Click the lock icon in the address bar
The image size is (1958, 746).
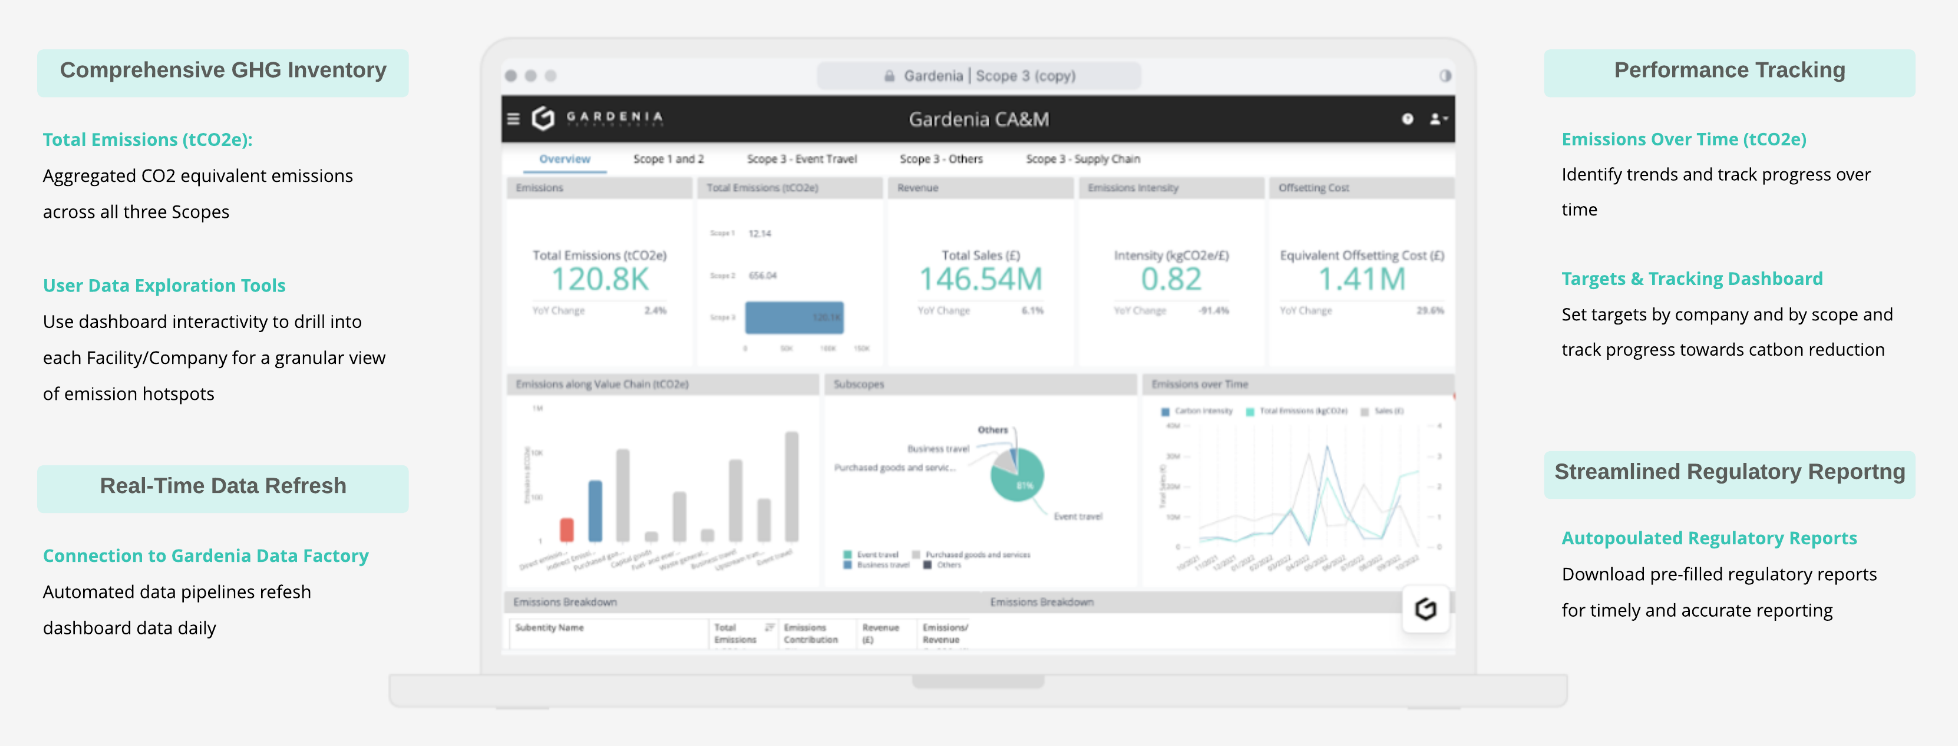tap(889, 76)
